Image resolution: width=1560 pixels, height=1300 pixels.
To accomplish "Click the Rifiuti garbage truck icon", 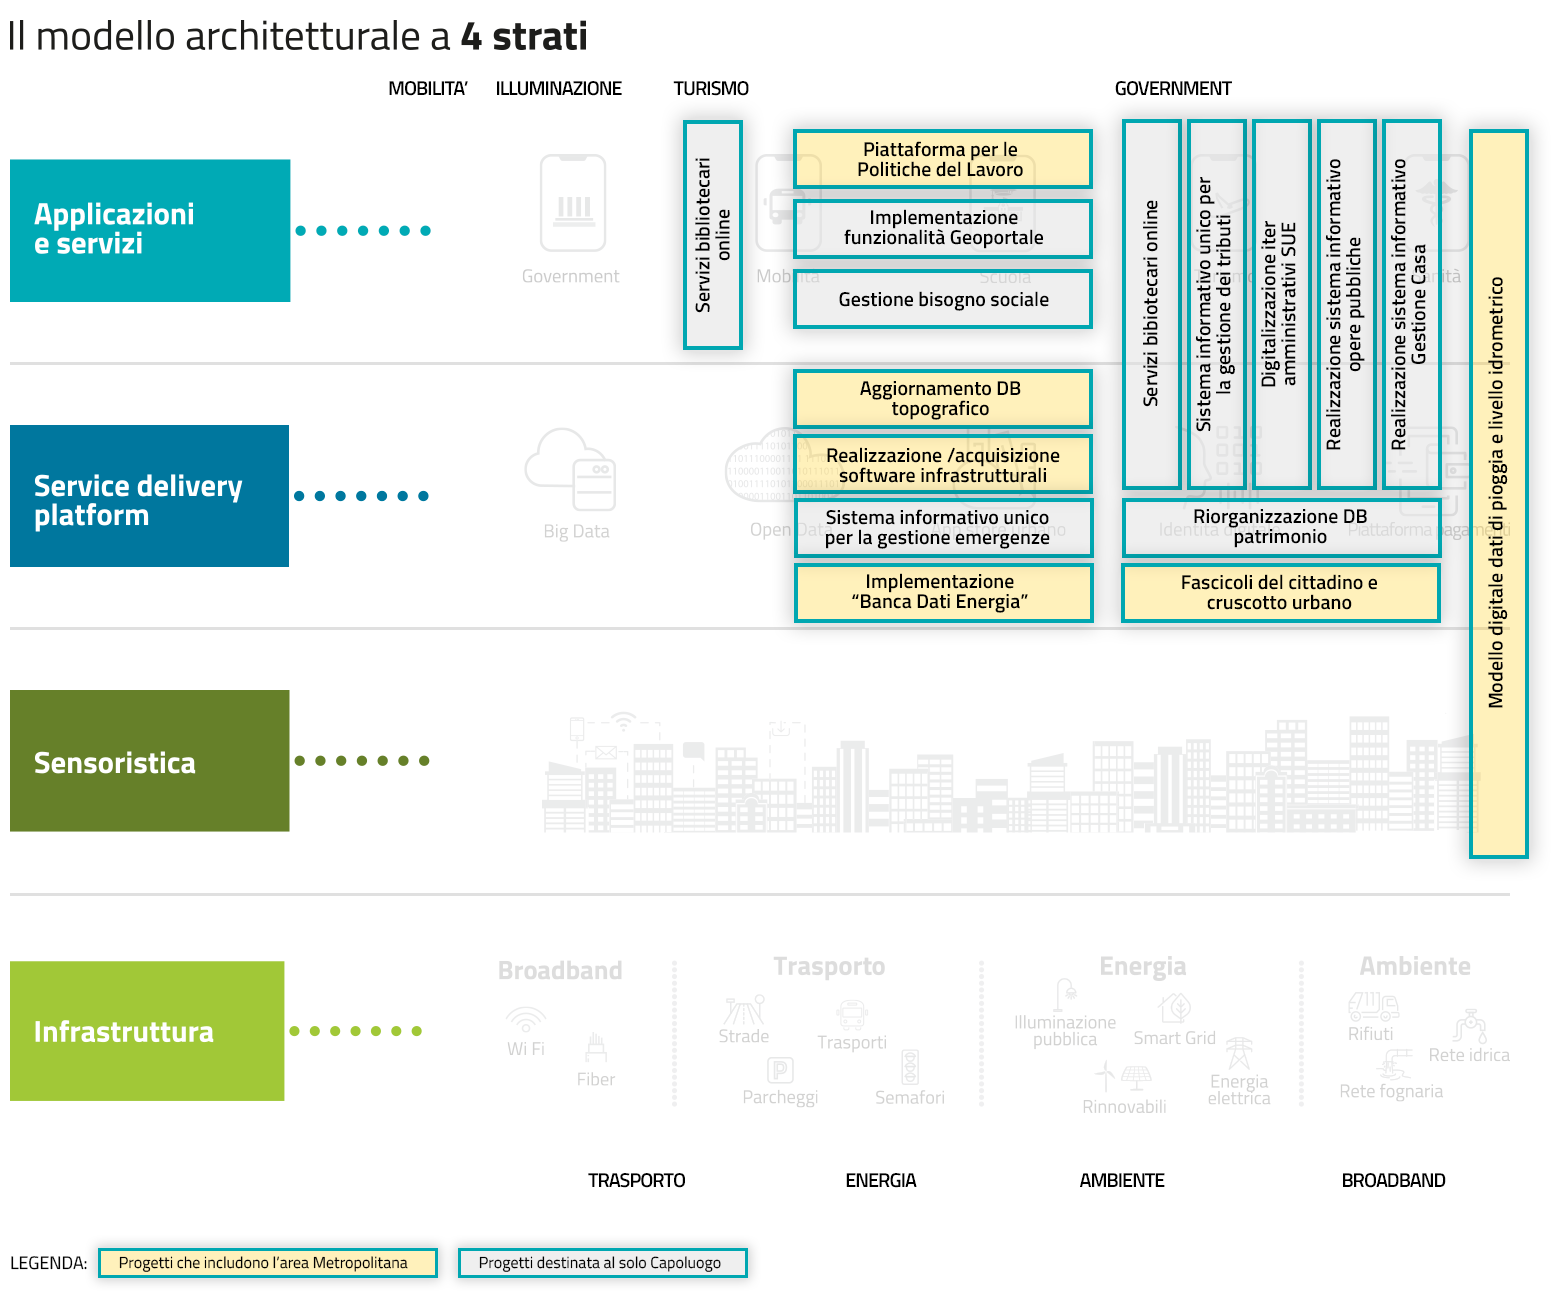I will pos(1372,1005).
